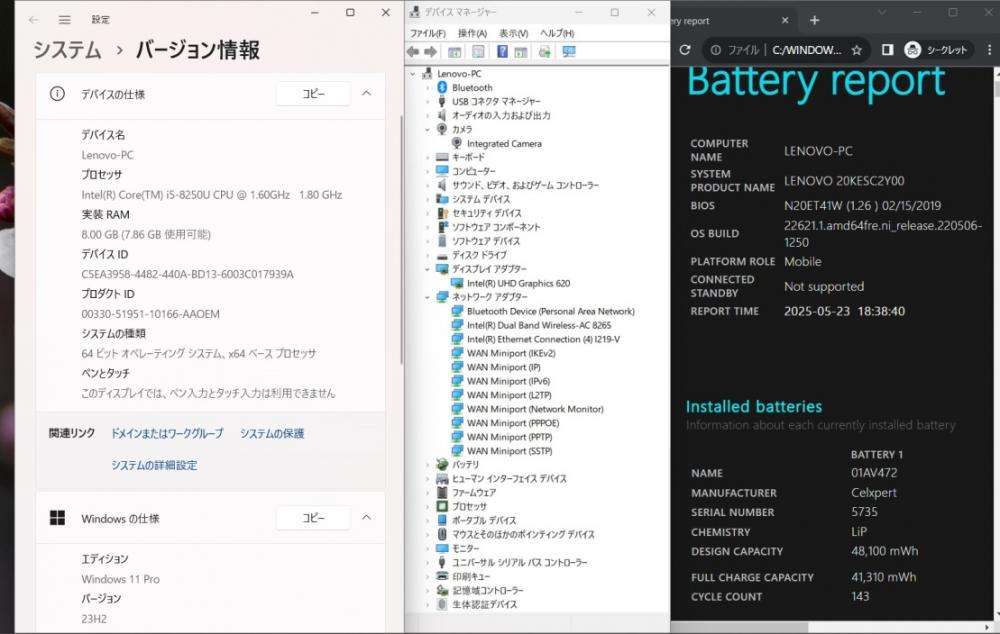Open the browser three-dot menu
This screenshot has width=1000, height=634.
[989, 50]
